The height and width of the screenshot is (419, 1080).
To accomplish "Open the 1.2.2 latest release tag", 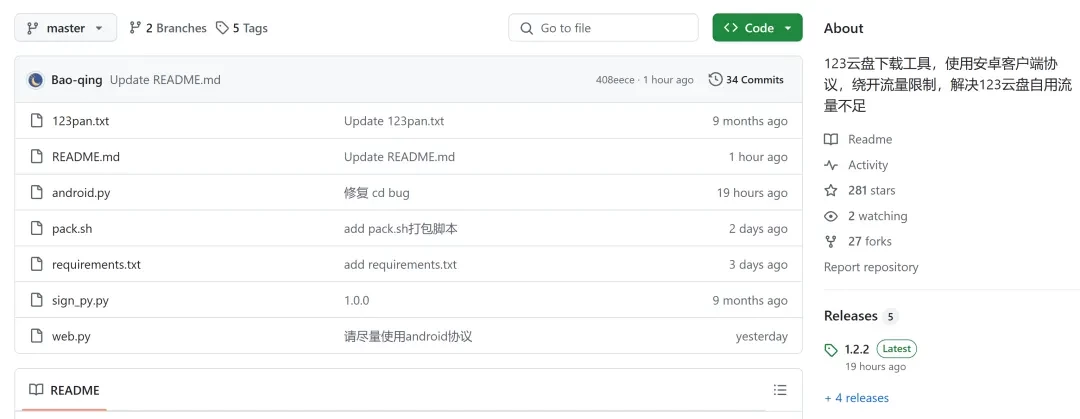I will tap(856, 349).
